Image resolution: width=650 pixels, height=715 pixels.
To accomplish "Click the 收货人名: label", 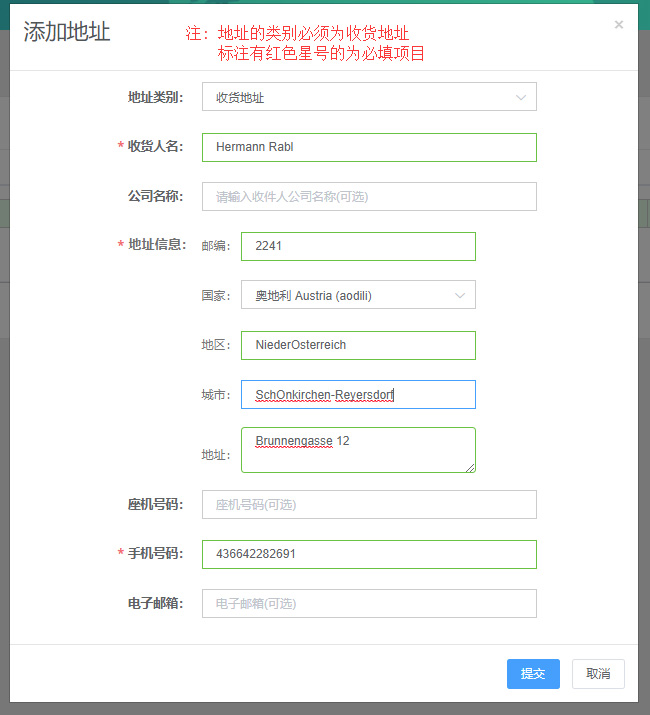I will pyautogui.click(x=156, y=146).
